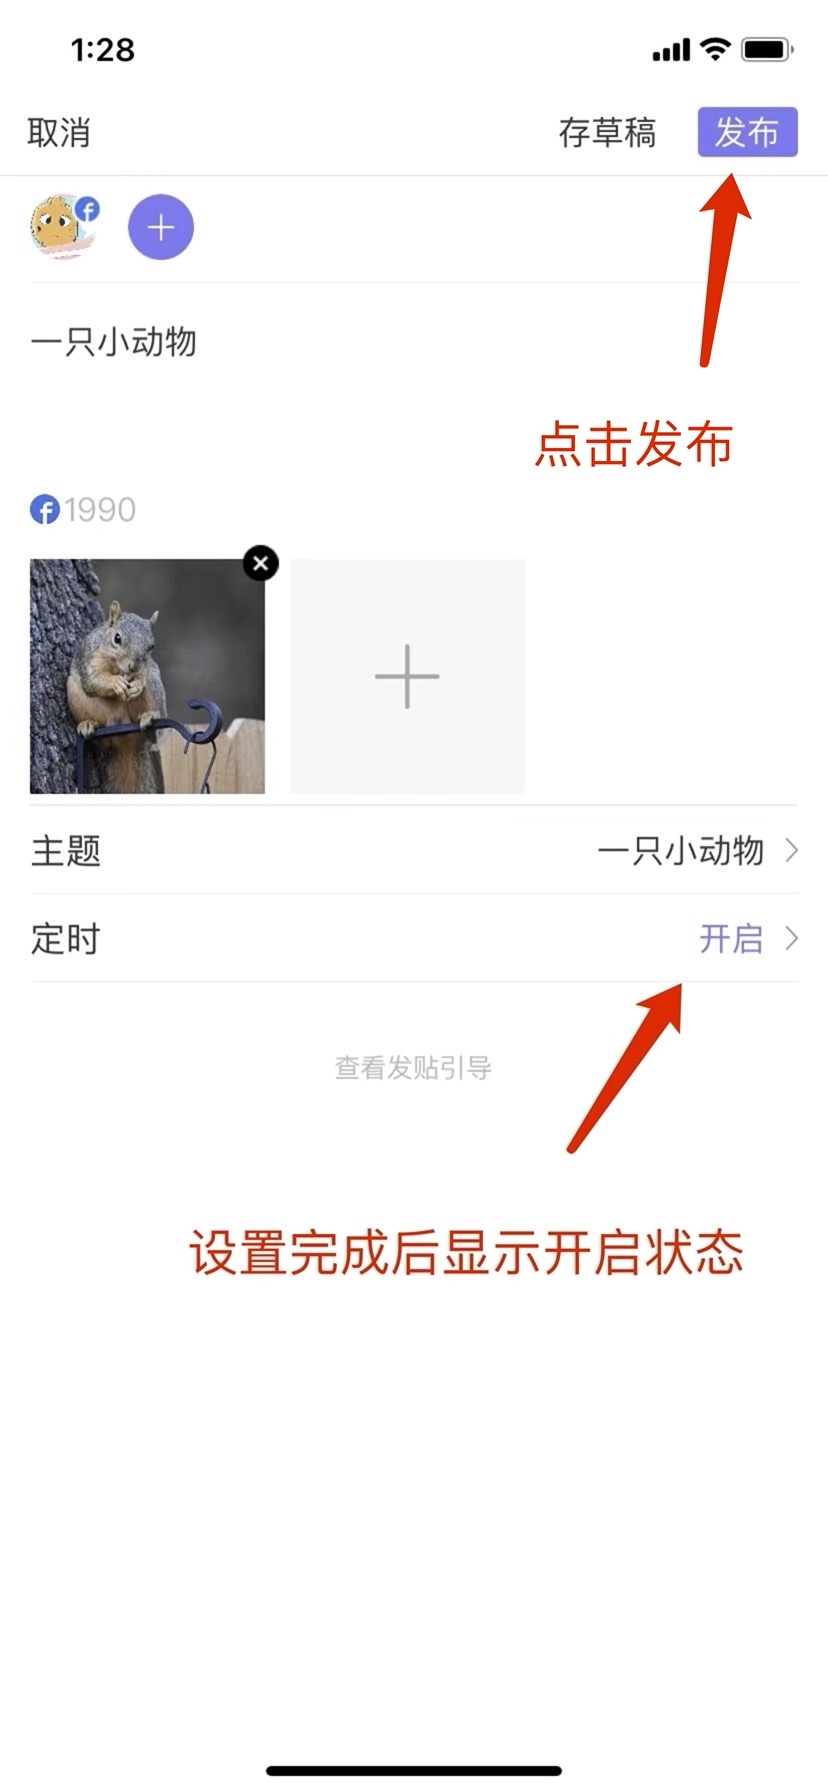Expand the 主题 row chevron
This screenshot has width=828, height=1792.
point(791,850)
